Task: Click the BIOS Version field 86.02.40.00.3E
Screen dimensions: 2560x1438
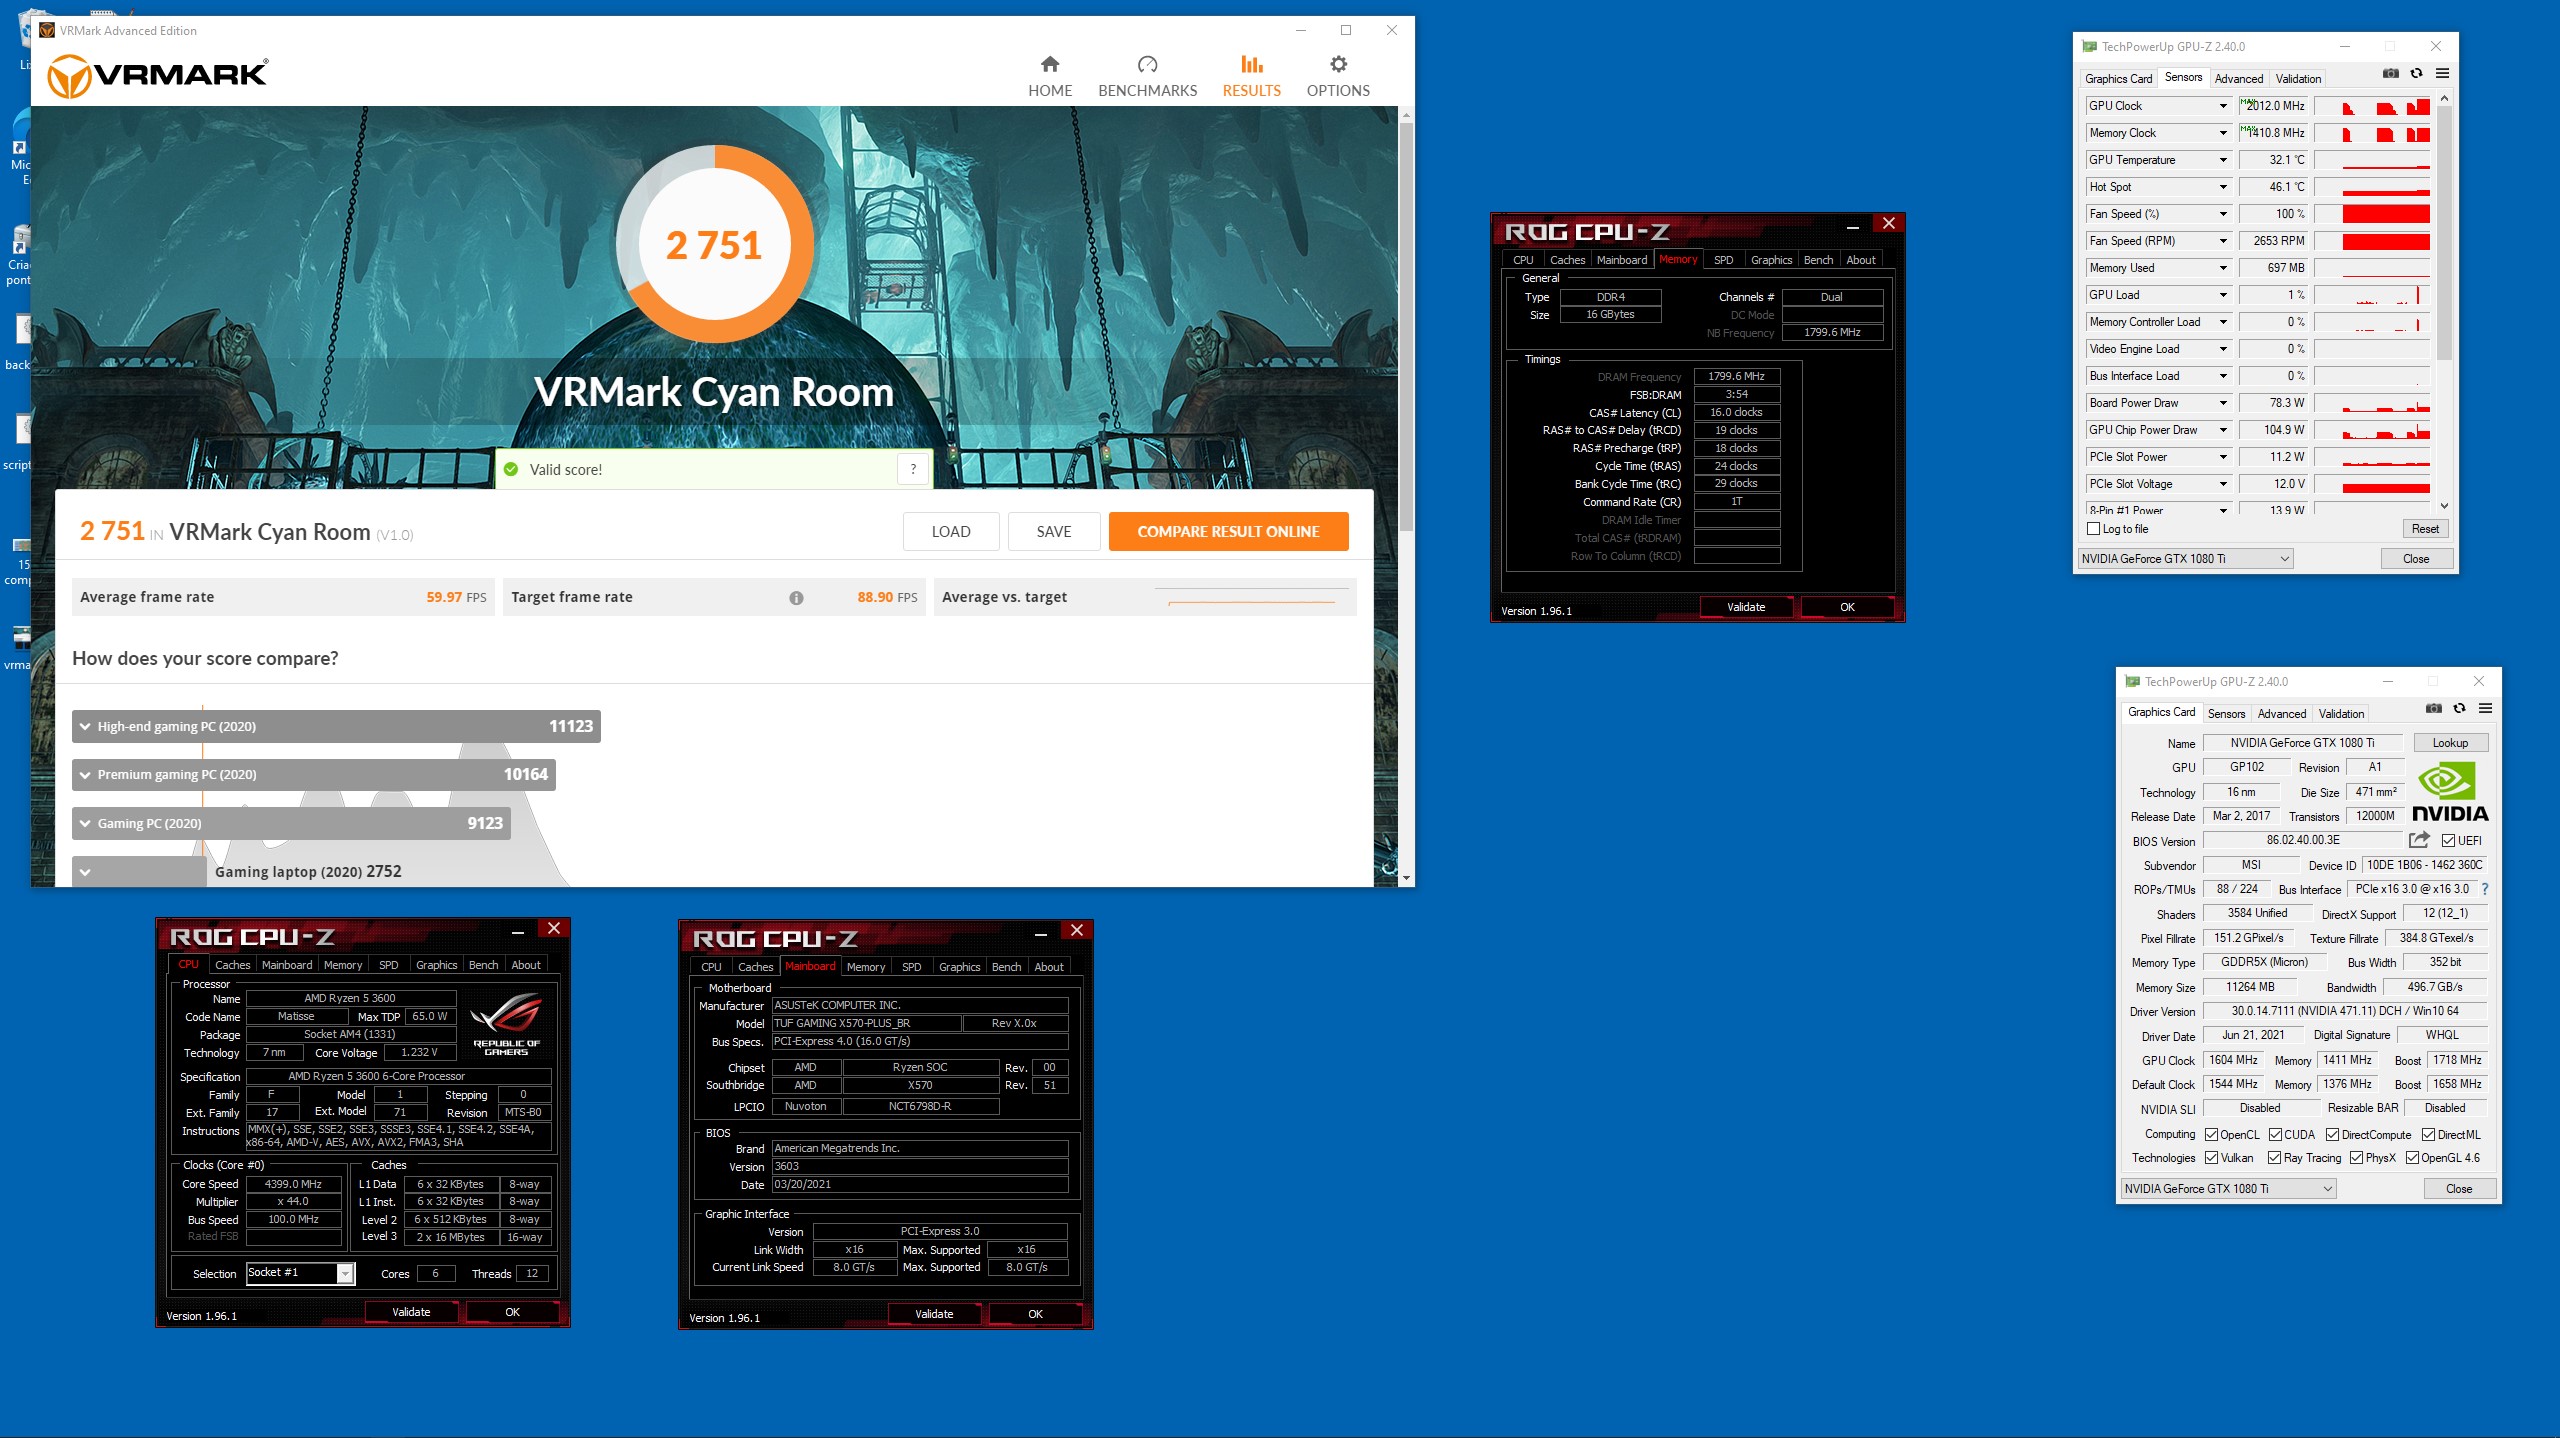Action: [x=2303, y=841]
